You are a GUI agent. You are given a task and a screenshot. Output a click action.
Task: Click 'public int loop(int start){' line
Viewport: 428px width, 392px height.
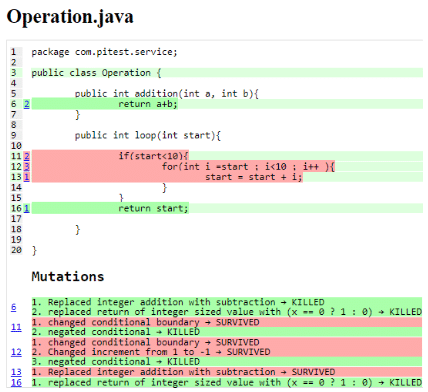point(148,136)
